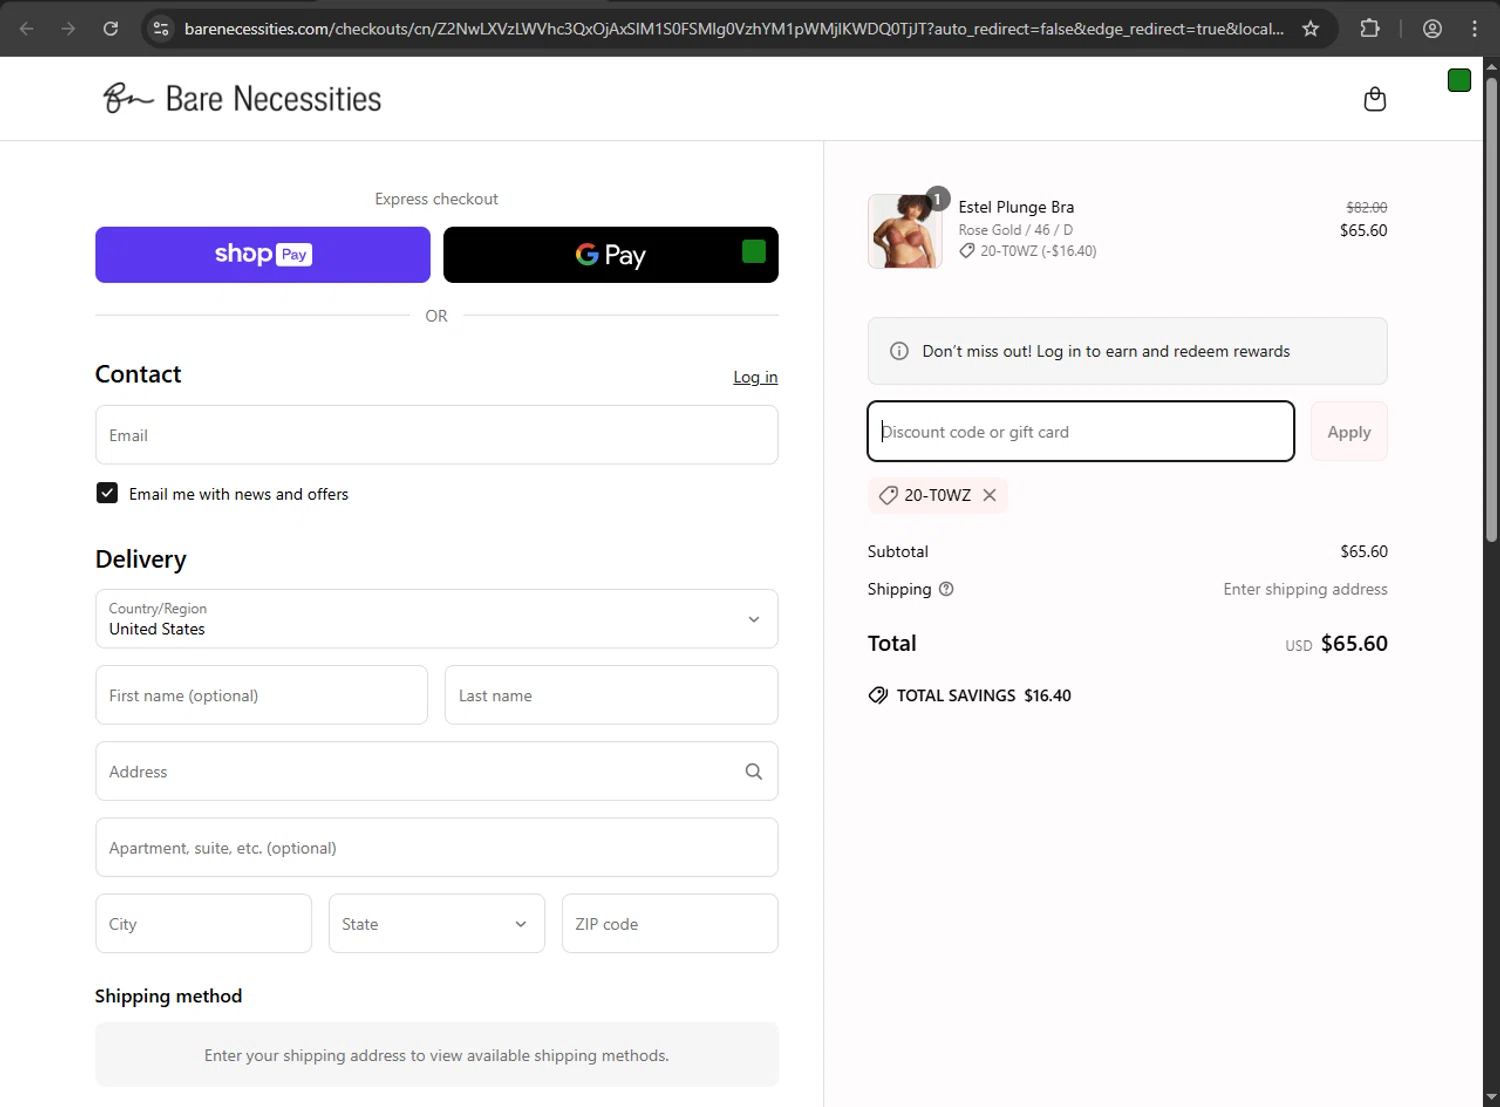1500x1107 pixels.
Task: Remove the 20-TOWZ discount code
Action: (989, 495)
